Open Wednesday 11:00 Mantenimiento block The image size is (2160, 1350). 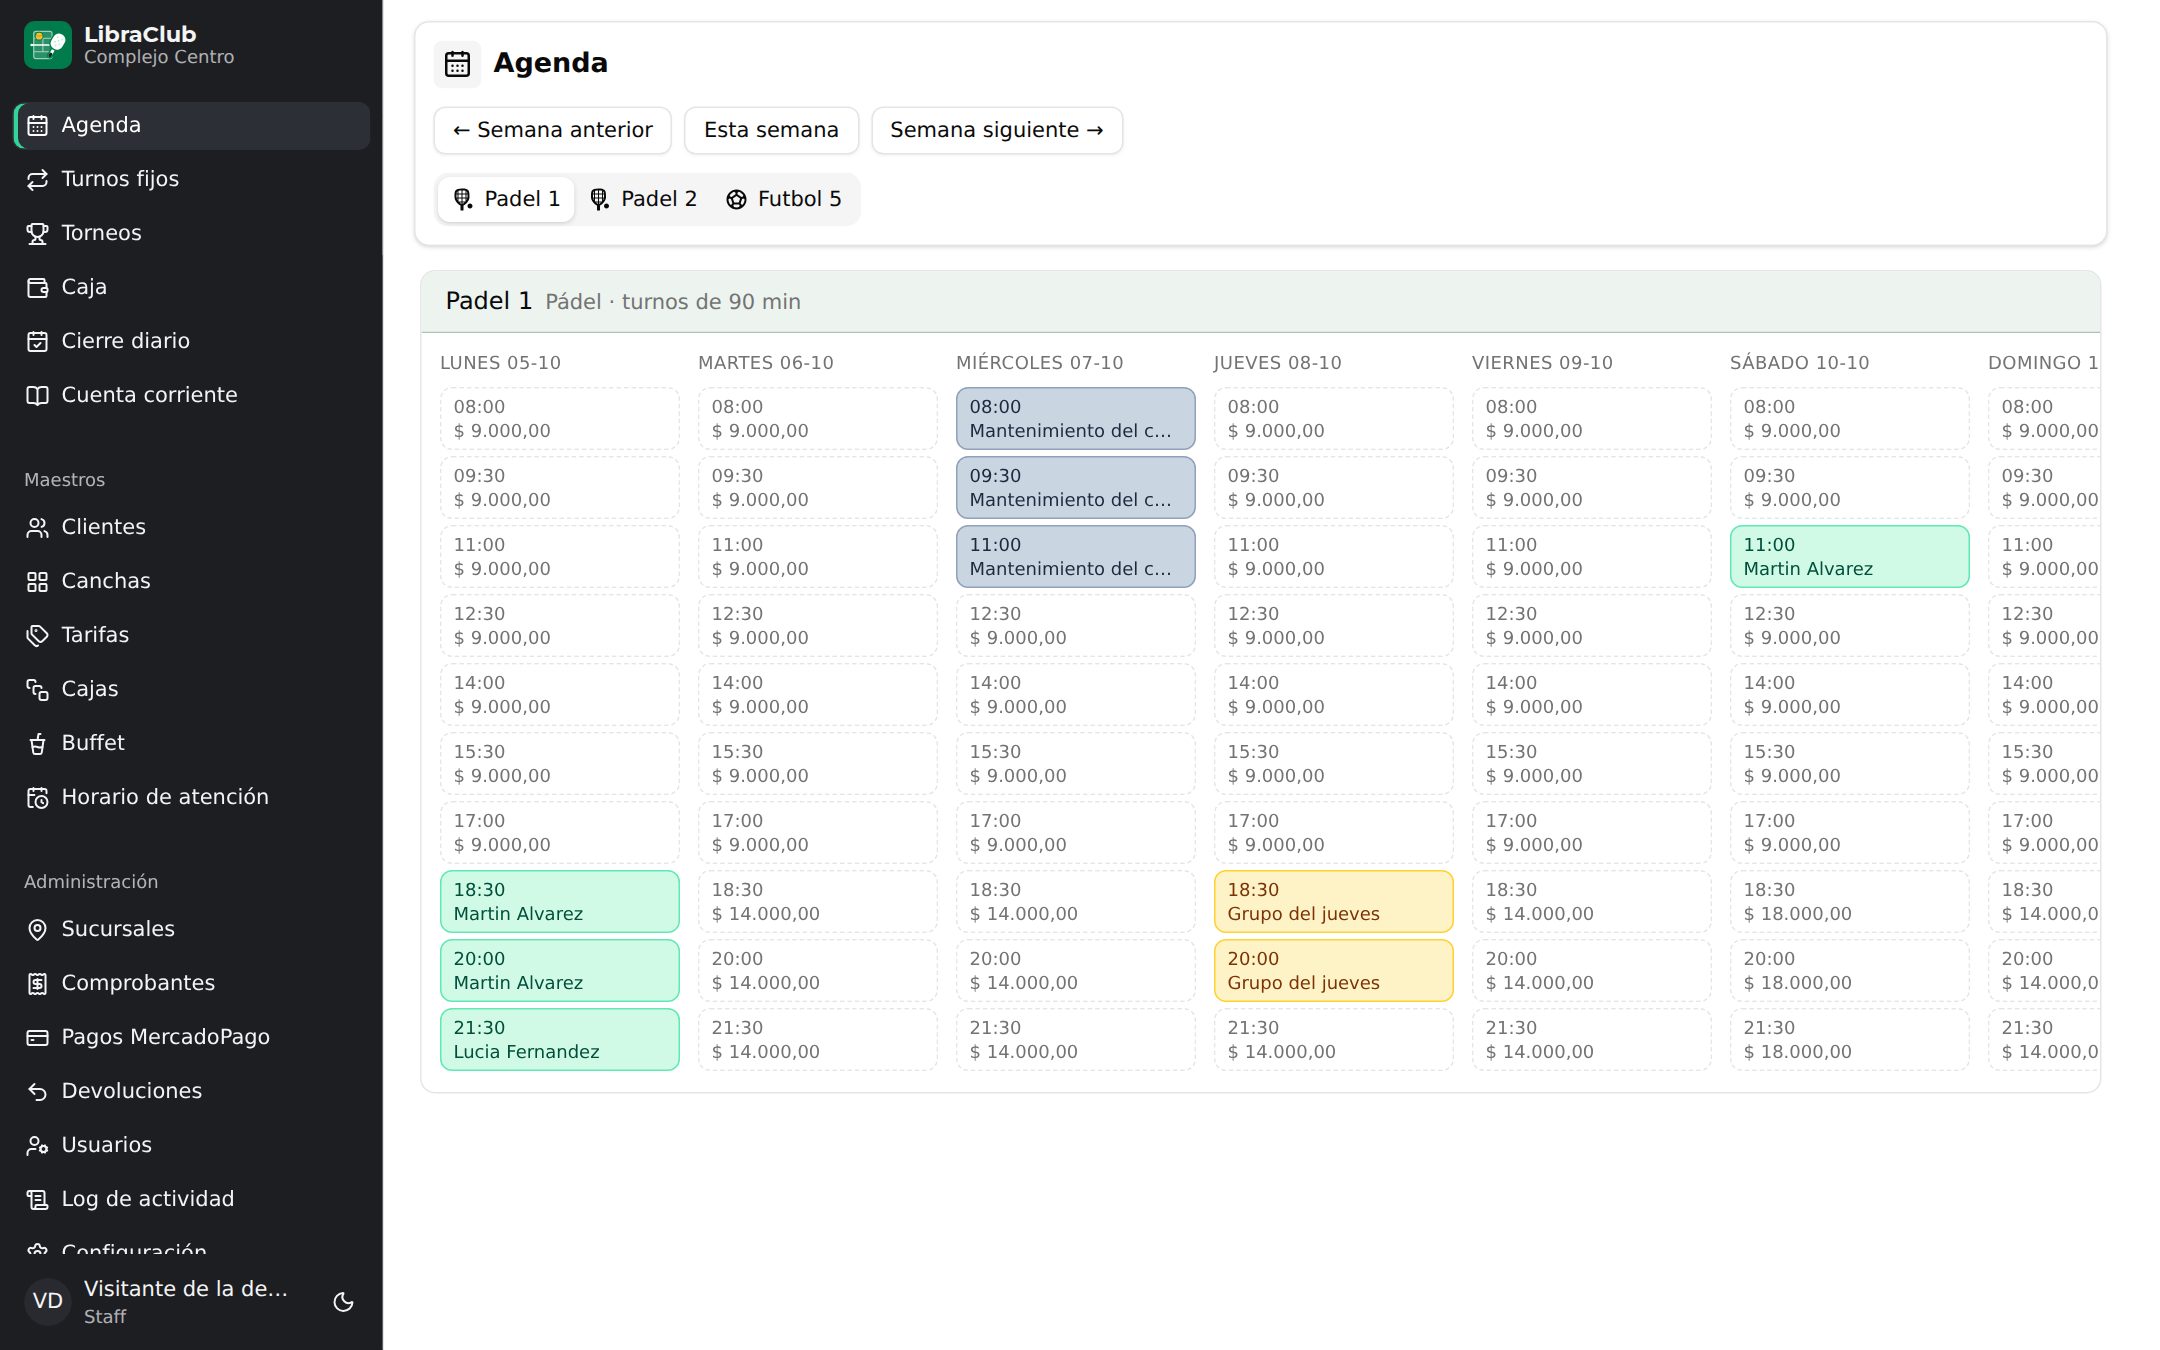point(1076,557)
